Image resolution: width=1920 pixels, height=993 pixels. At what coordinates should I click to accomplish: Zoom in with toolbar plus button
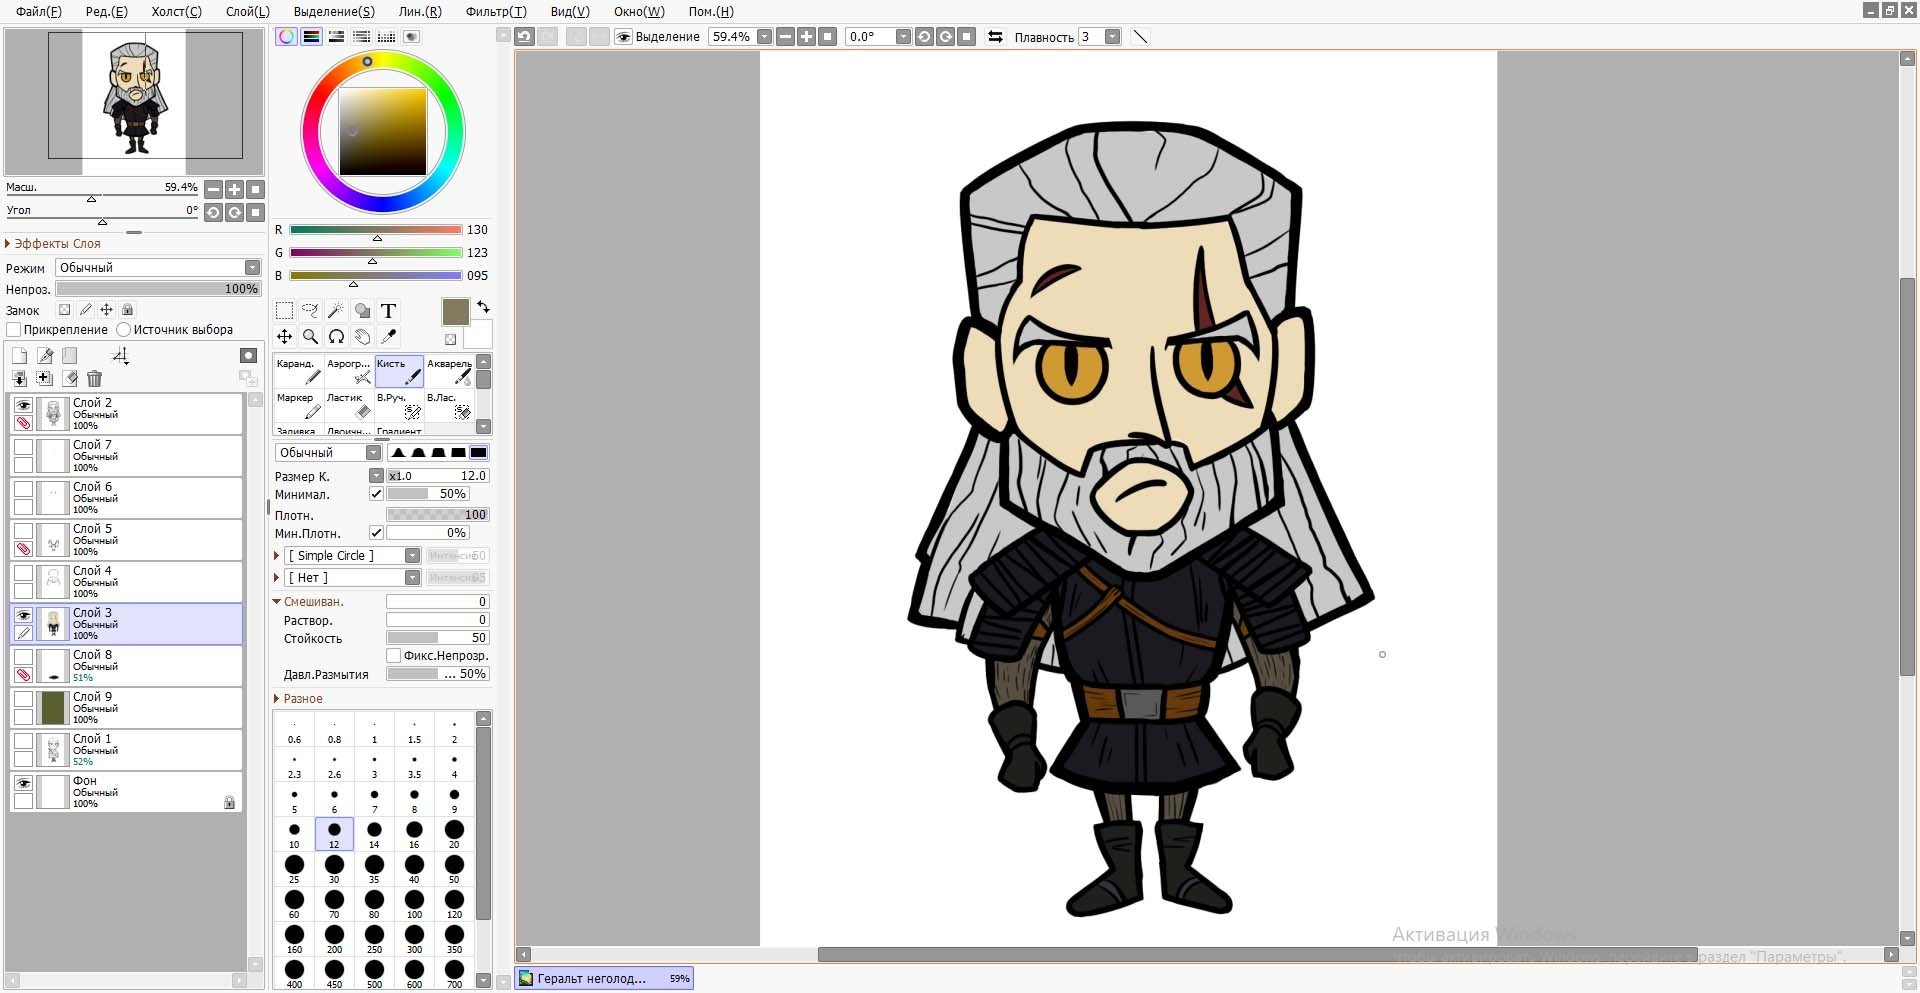(x=806, y=37)
